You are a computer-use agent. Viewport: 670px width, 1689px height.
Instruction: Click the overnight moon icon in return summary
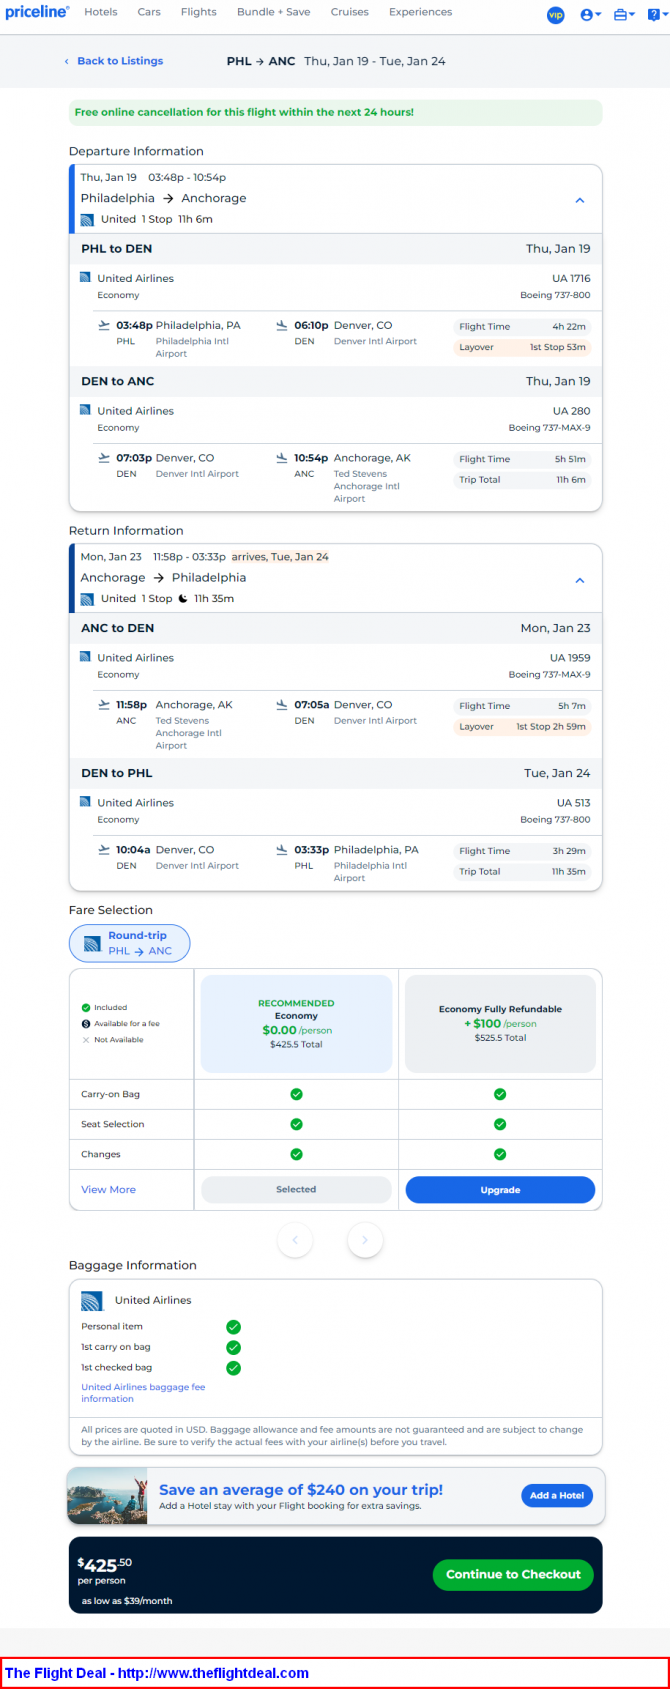click(183, 599)
